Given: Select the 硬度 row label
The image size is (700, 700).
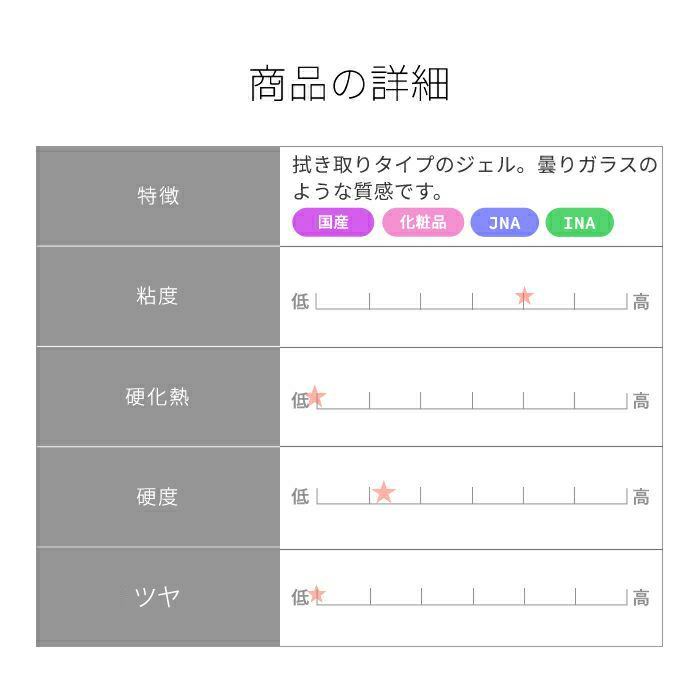Looking at the screenshot, I should [158, 497].
